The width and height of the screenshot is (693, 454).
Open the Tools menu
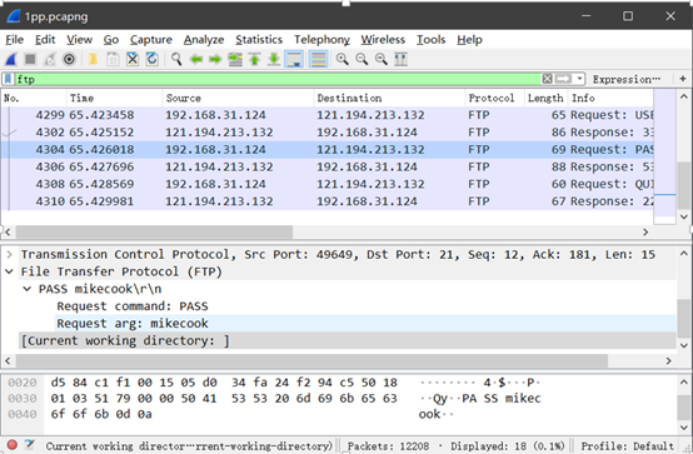431,39
